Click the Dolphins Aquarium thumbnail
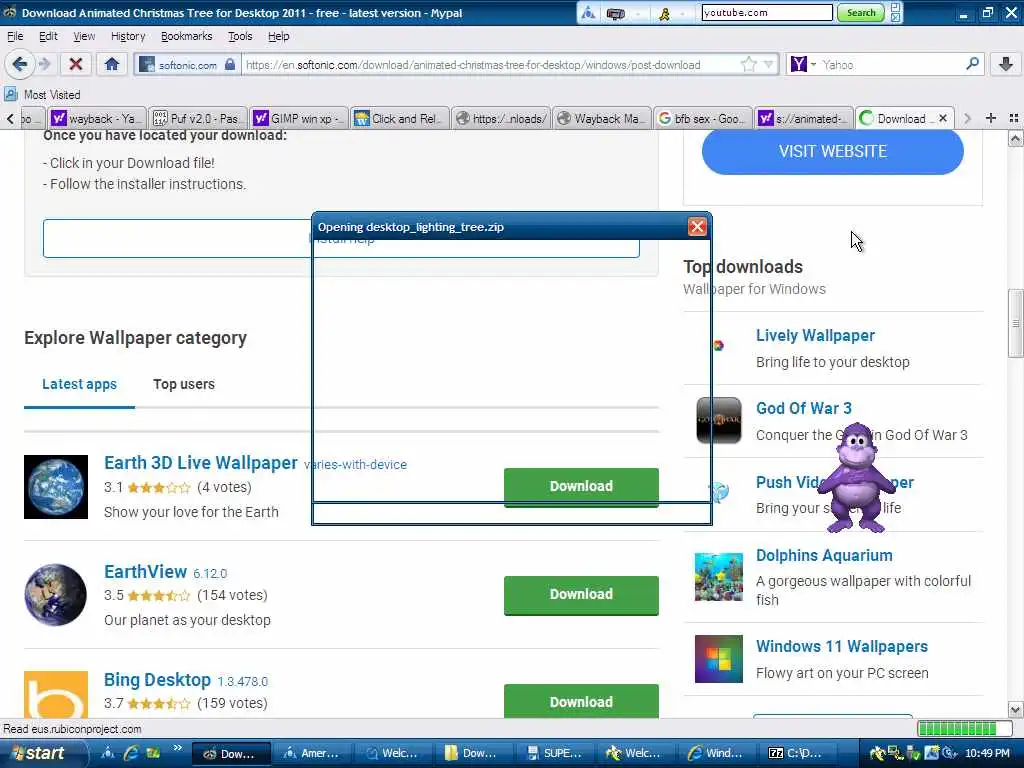The height and width of the screenshot is (768, 1024). [x=718, y=577]
